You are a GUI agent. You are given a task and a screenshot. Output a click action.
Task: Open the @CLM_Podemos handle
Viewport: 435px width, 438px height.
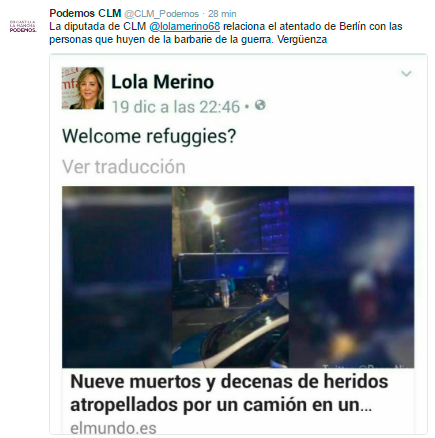[162, 14]
